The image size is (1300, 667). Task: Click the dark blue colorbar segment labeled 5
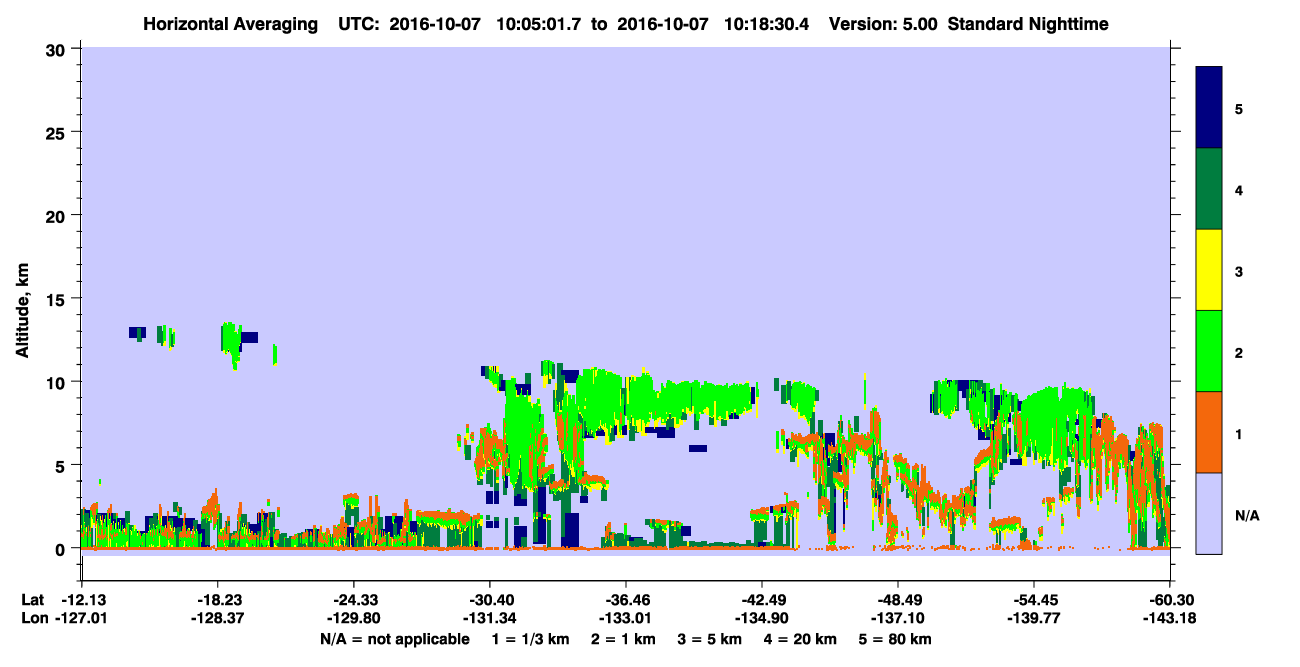(x=1209, y=108)
